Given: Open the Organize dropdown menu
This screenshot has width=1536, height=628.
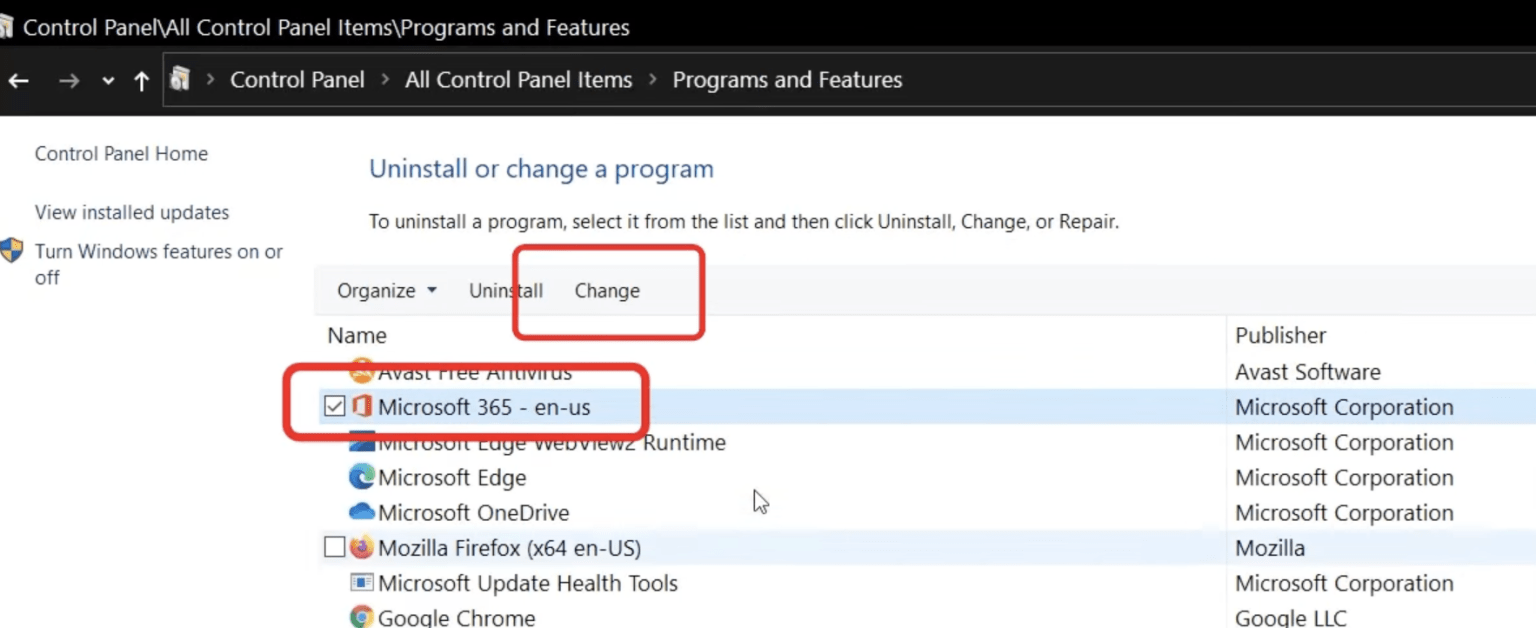Looking at the screenshot, I should click(387, 291).
